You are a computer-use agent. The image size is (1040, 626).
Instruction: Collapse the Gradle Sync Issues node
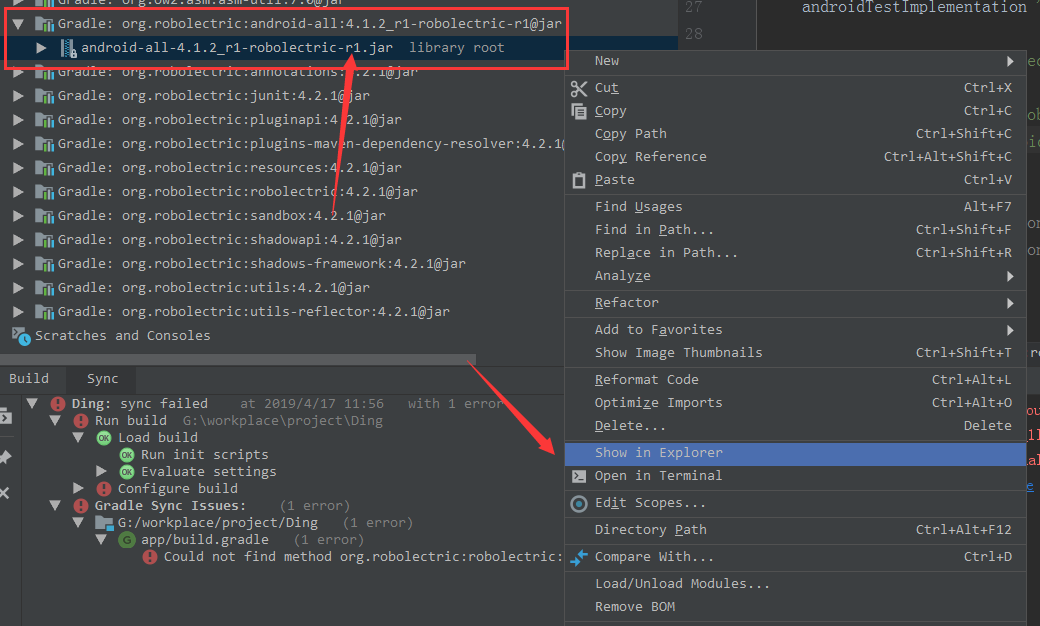coord(55,505)
